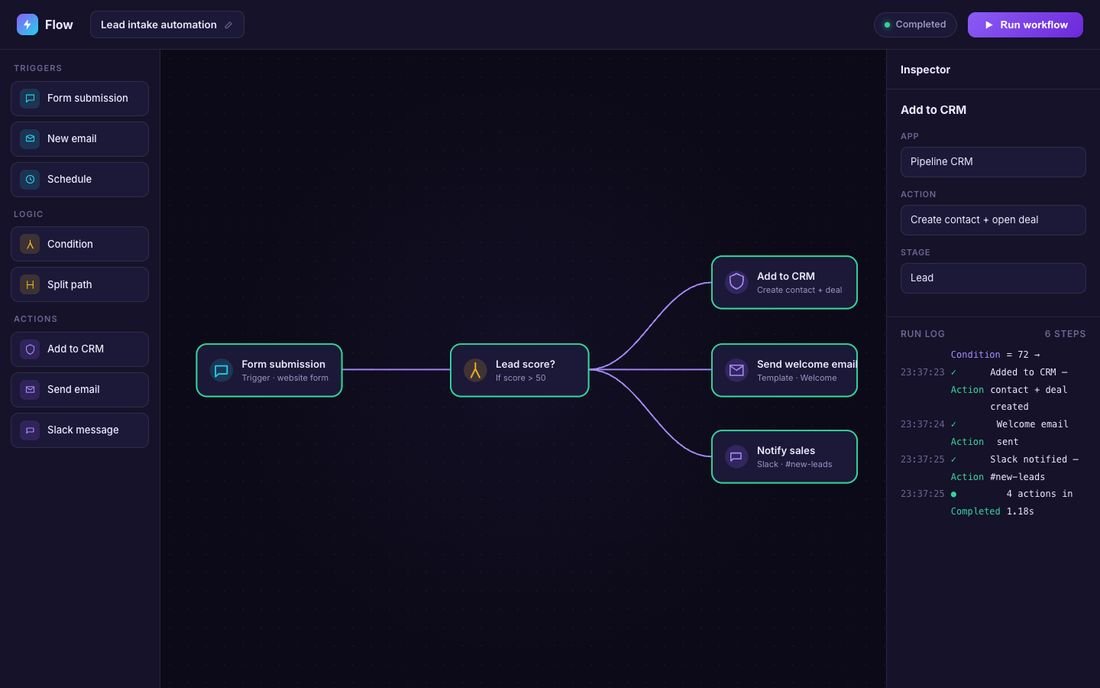Click 'Trigger · website form' subtitle text
The height and width of the screenshot is (688, 1100).
click(285, 378)
